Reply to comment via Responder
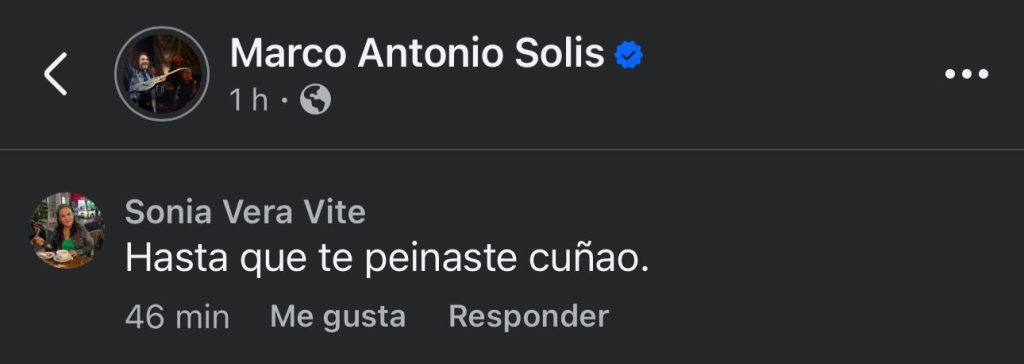Viewport: 1024px width, 364px height. (529, 317)
